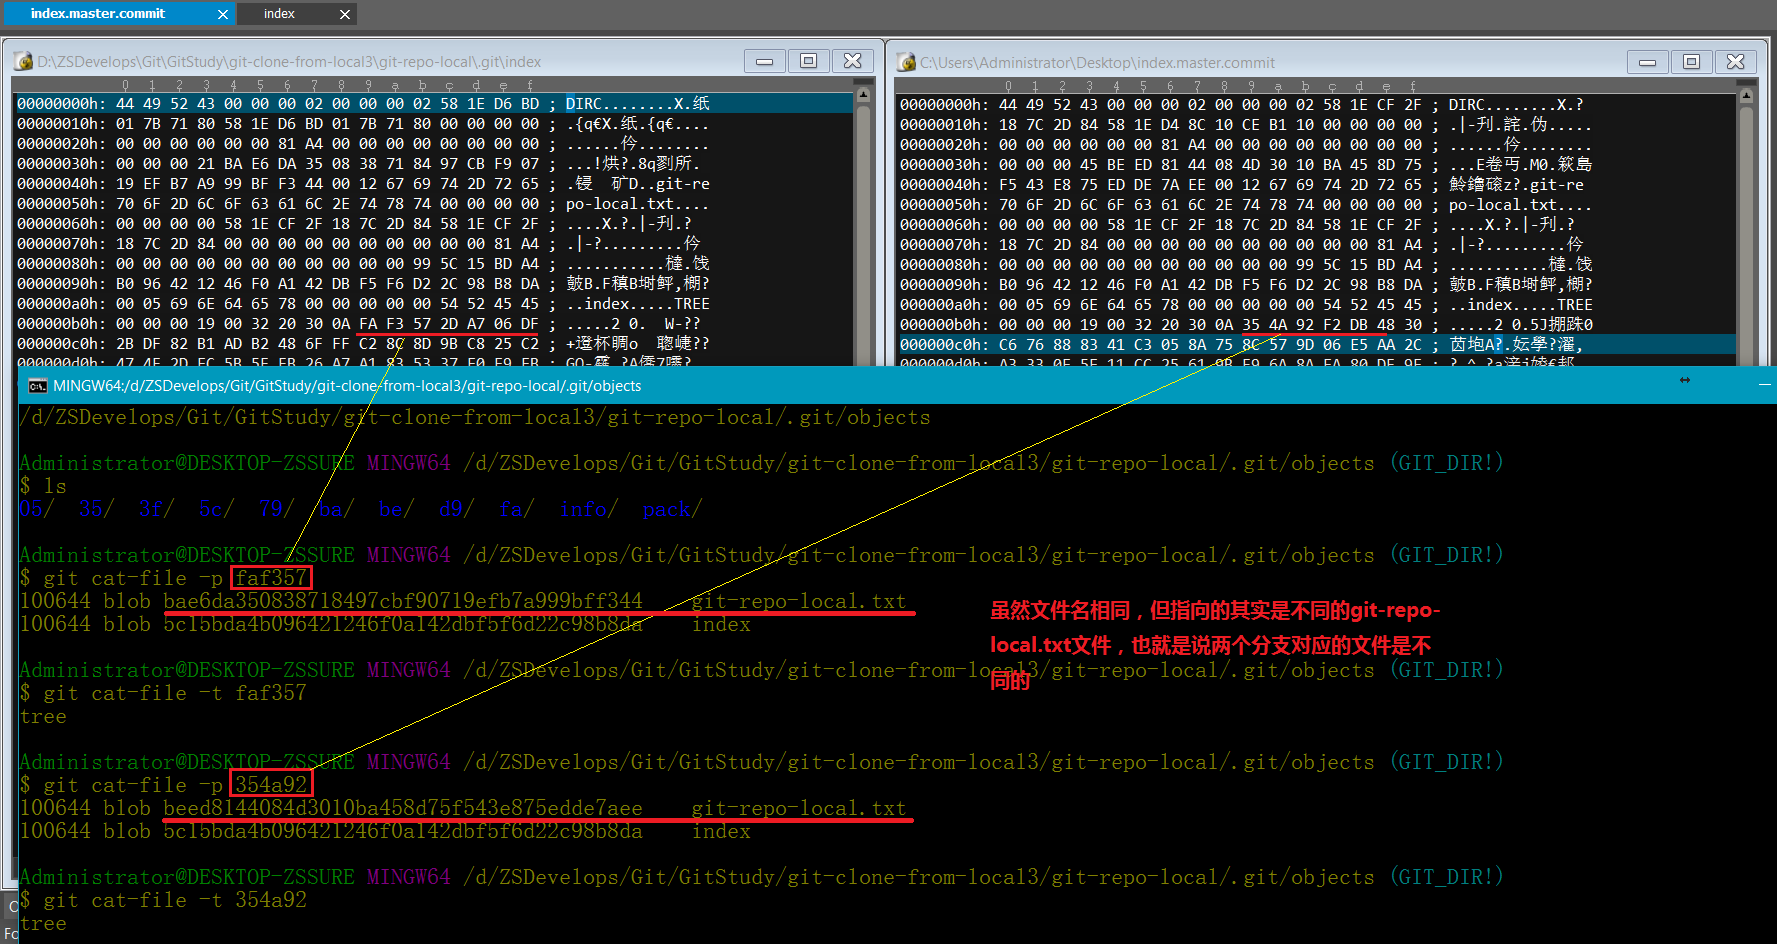This screenshot has height=944, width=1777.
Task: Select the index.master.commit window title path
Action: point(1097,62)
